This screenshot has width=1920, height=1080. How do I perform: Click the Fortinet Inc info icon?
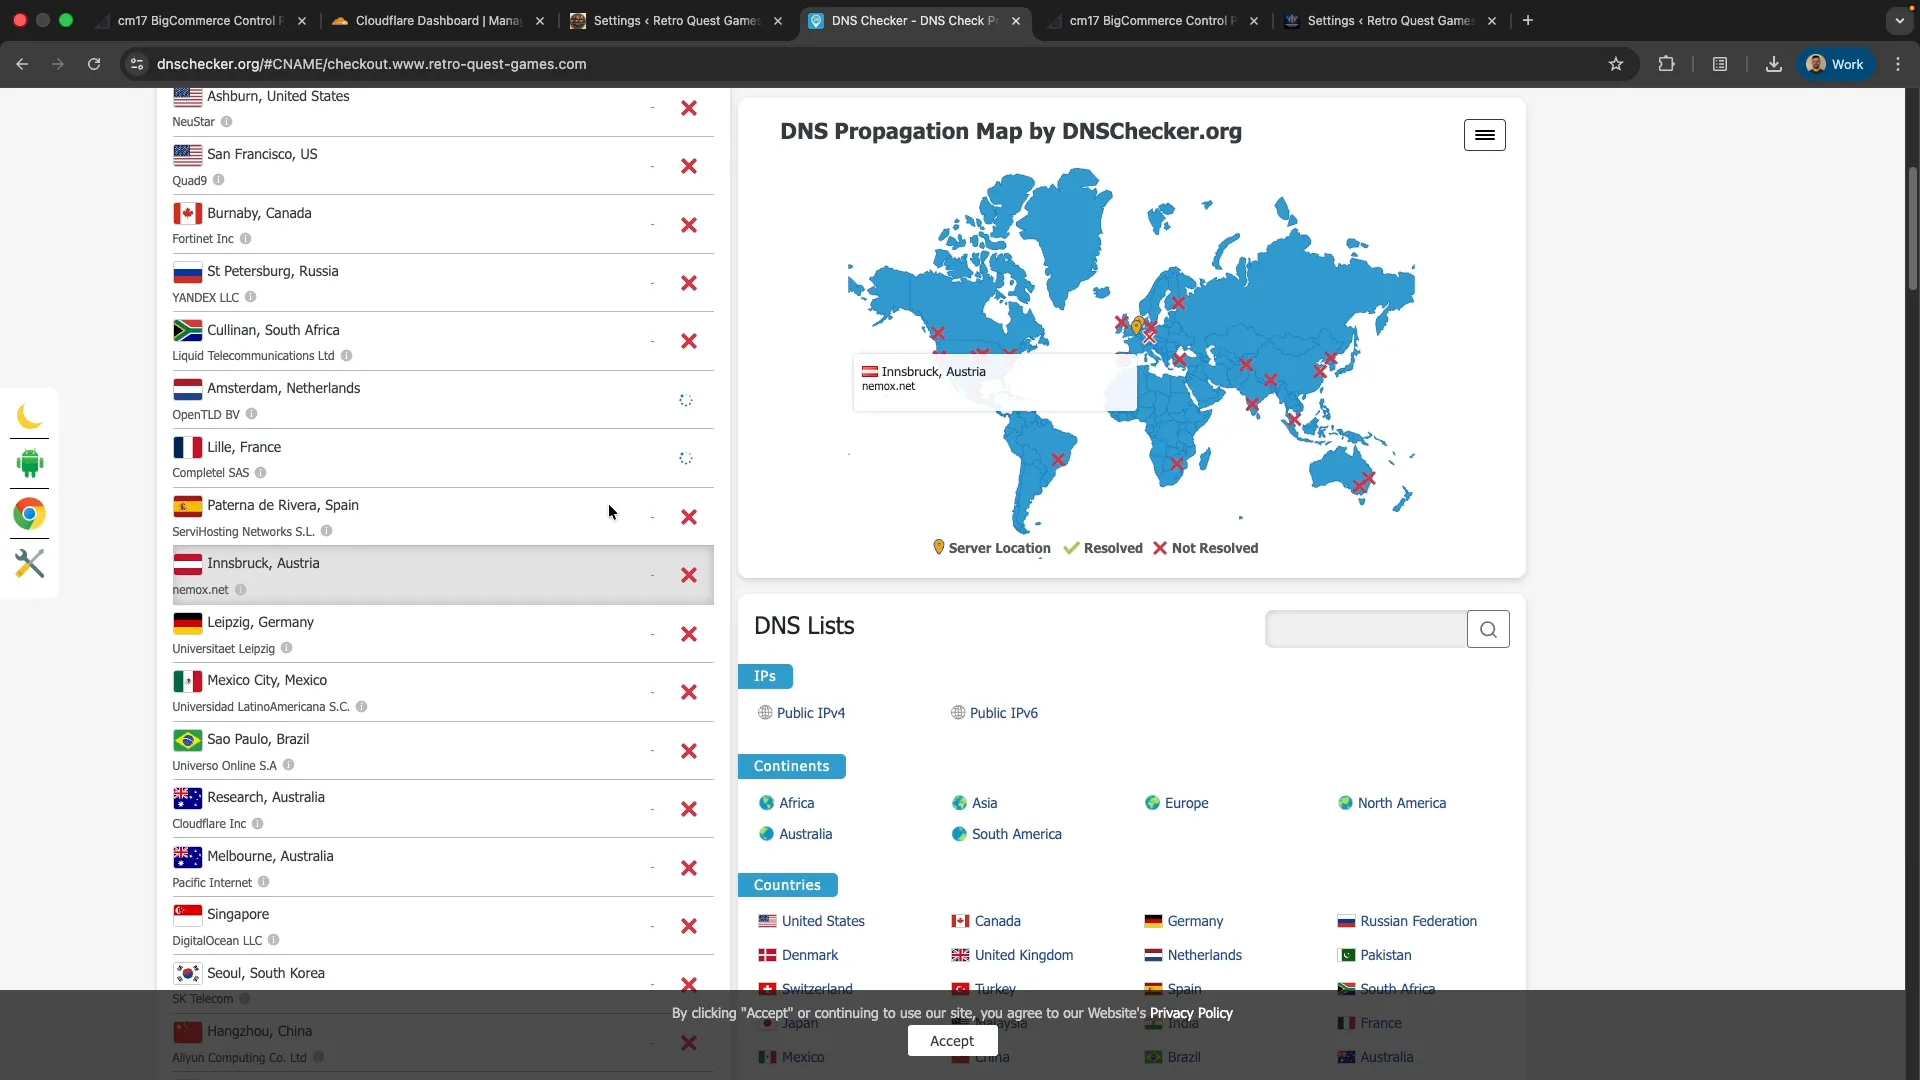click(245, 239)
